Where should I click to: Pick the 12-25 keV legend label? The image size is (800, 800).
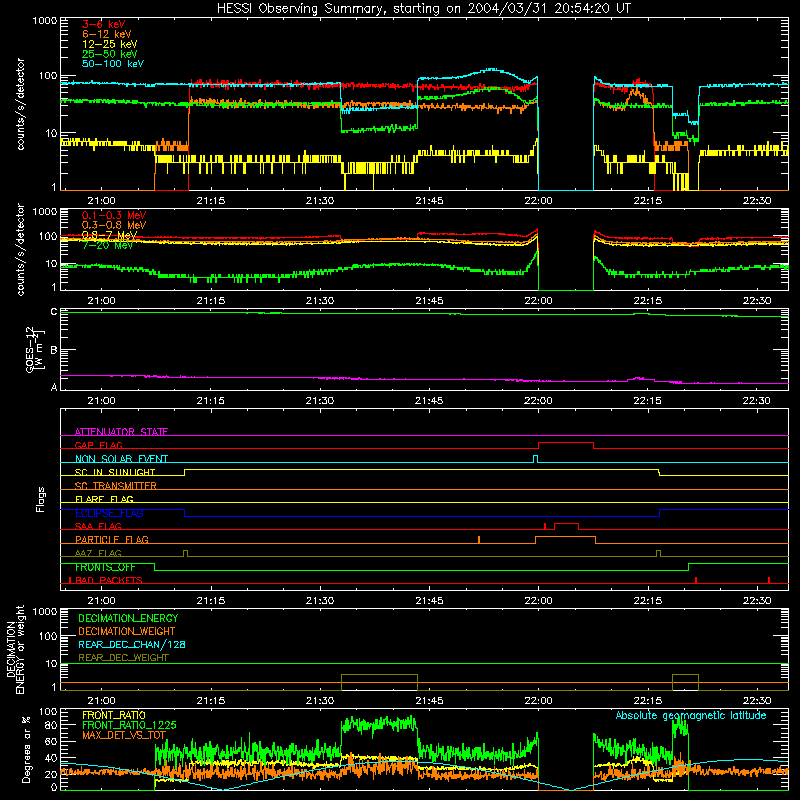[x=110, y=44]
